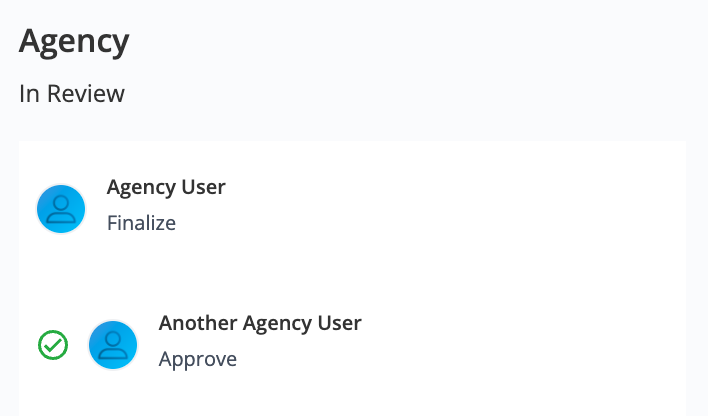
Task: Select the Agency User reviewer row
Action: tap(353, 209)
